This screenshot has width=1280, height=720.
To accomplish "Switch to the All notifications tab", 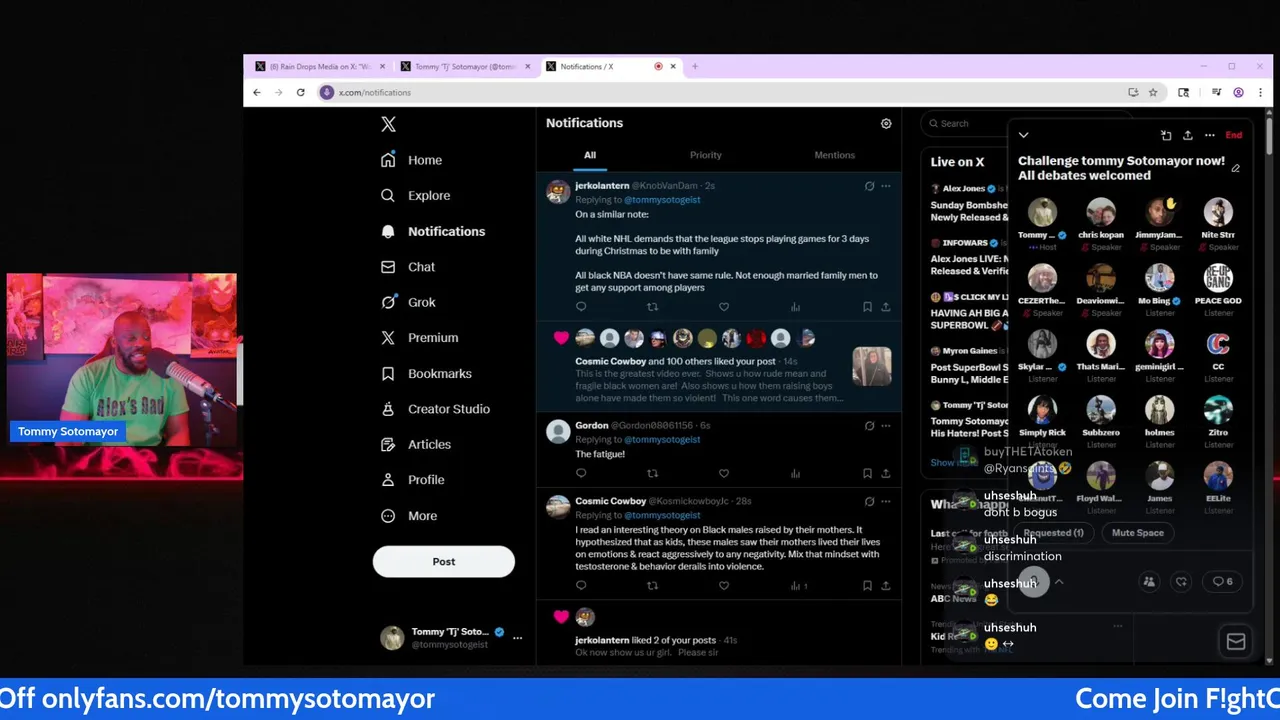I will 590,155.
